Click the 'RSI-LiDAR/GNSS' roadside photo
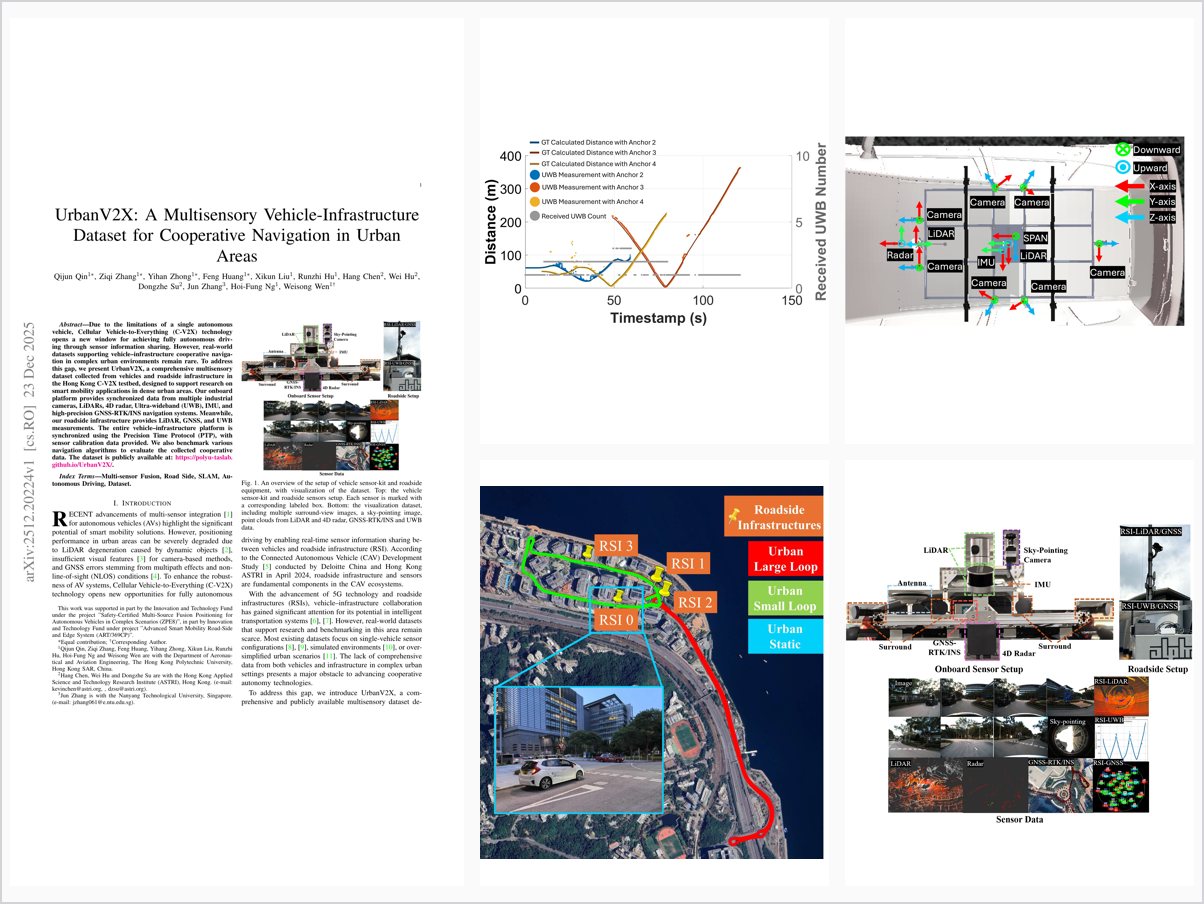 click(x=1155, y=562)
